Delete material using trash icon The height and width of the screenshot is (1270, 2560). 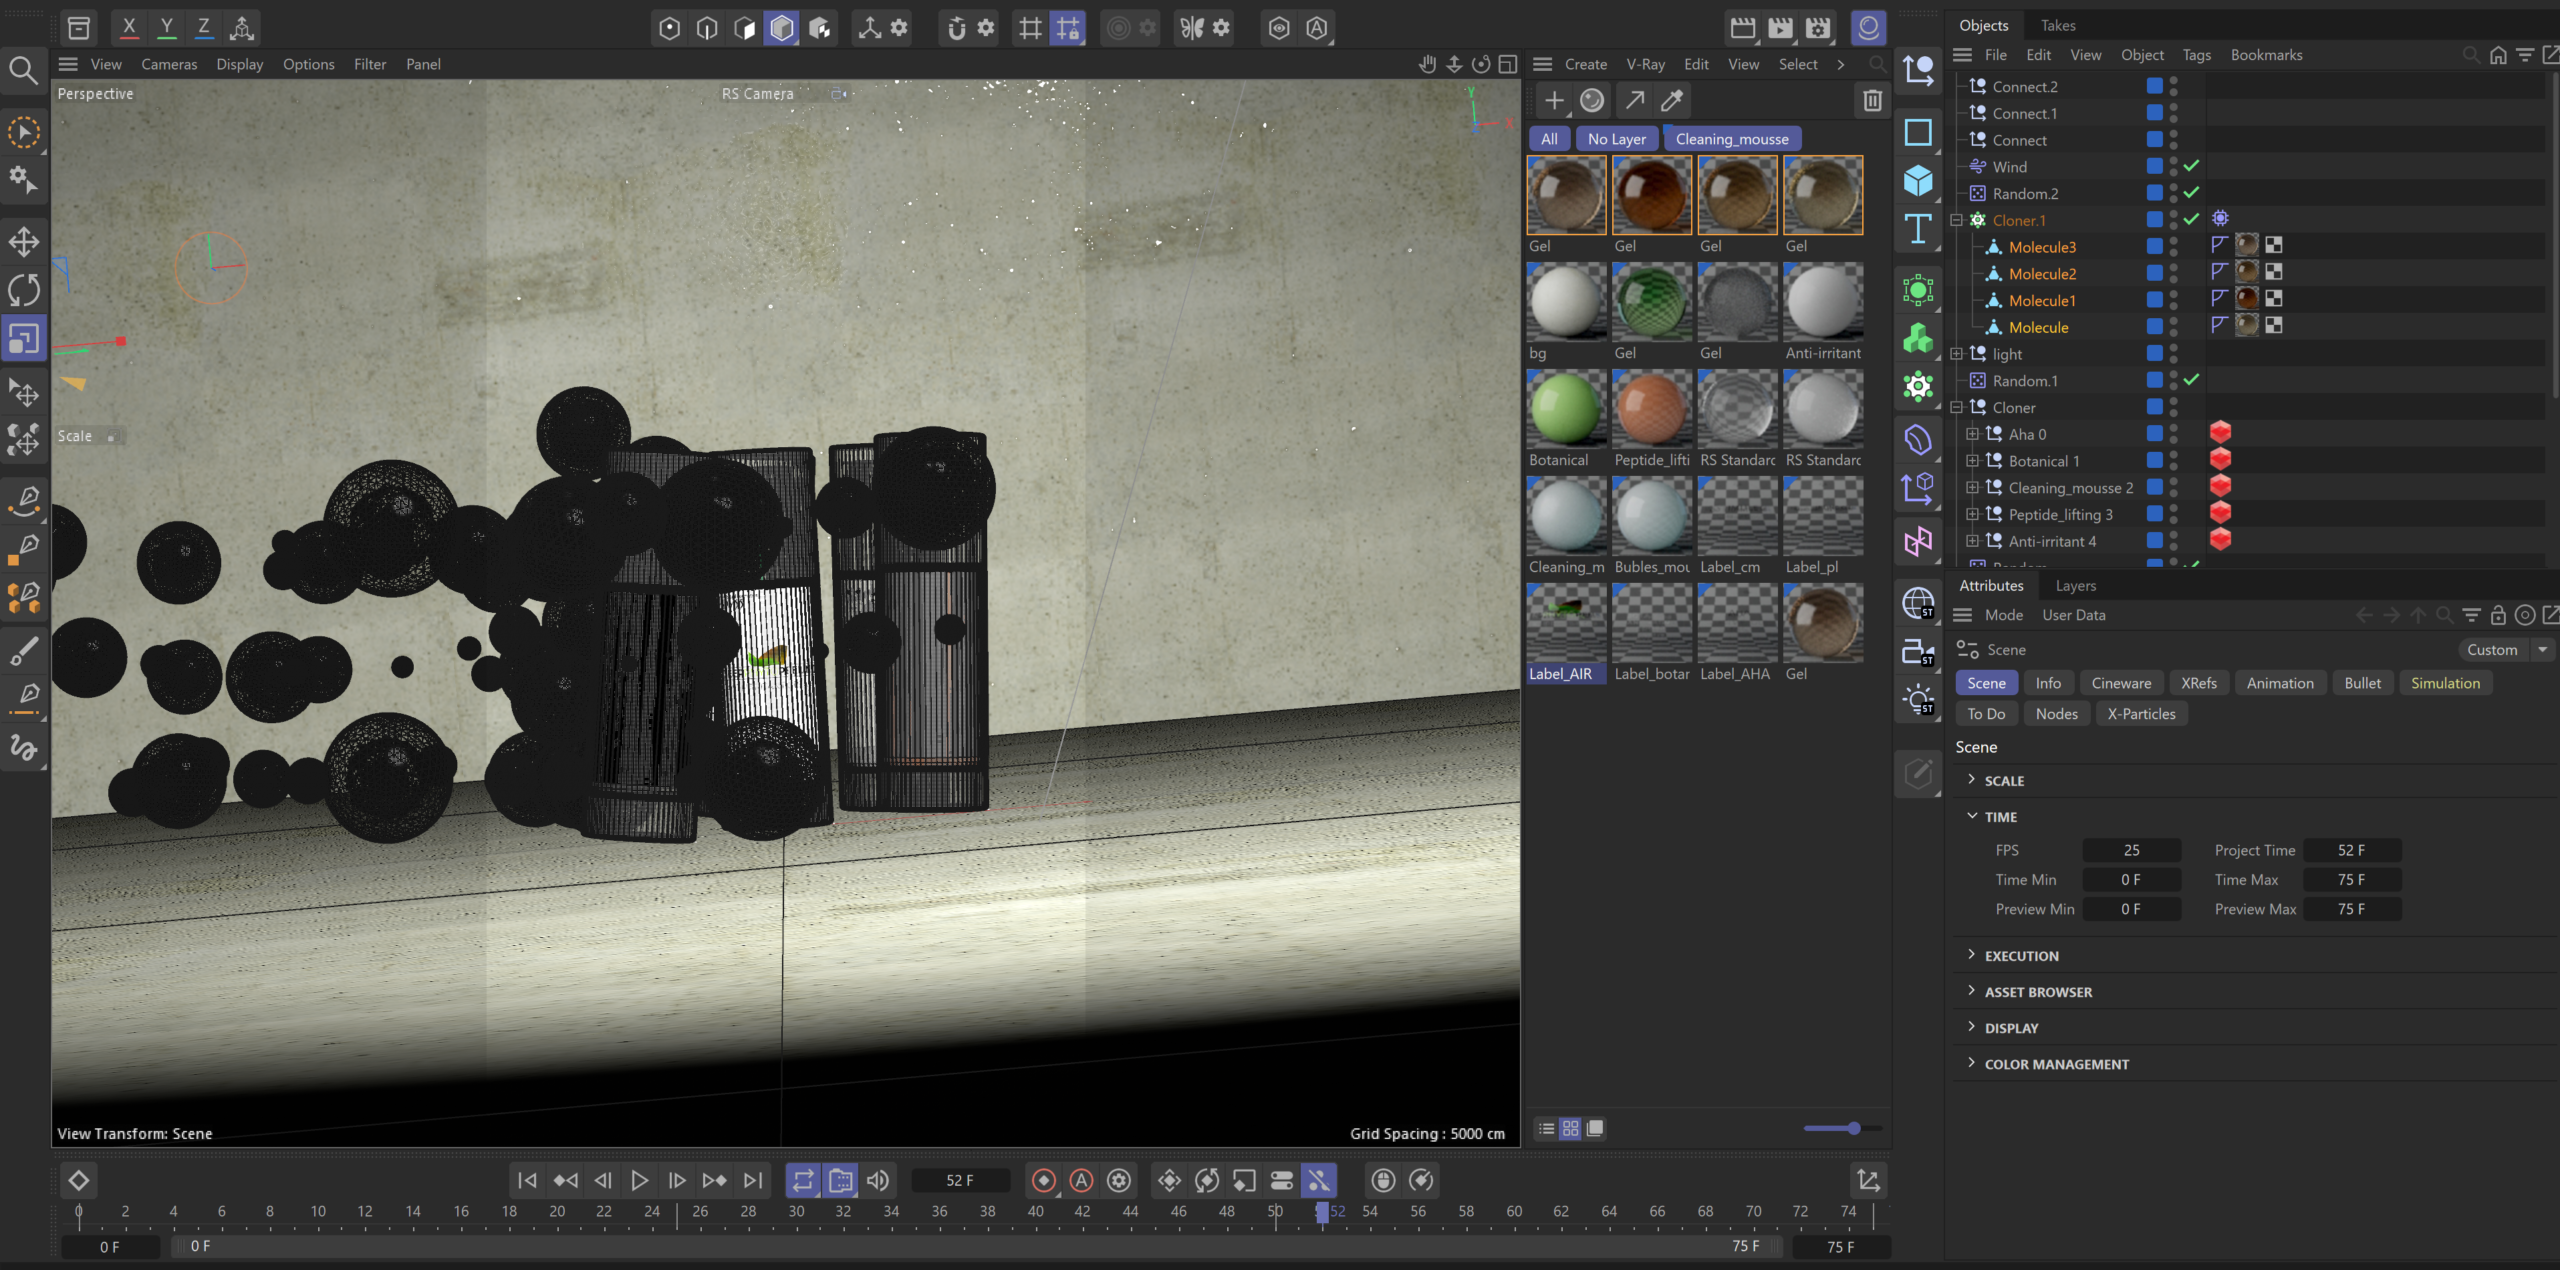1872,100
